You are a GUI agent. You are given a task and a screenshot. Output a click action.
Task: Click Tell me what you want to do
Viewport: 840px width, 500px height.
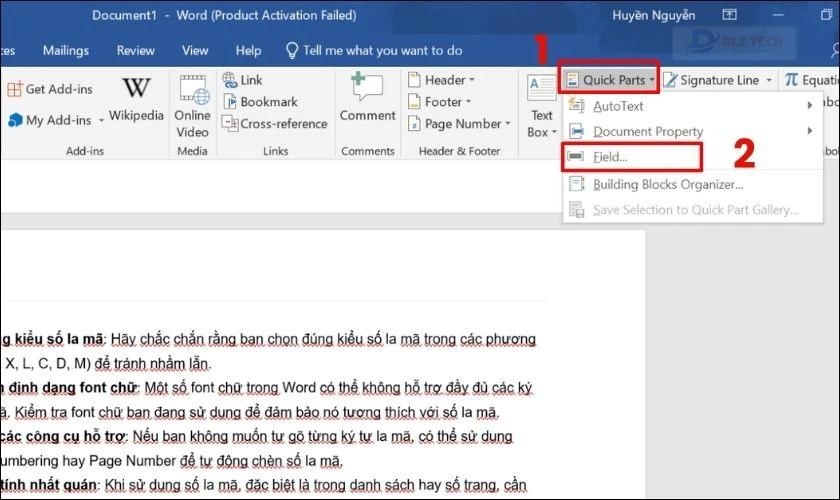pyautogui.click(x=382, y=50)
